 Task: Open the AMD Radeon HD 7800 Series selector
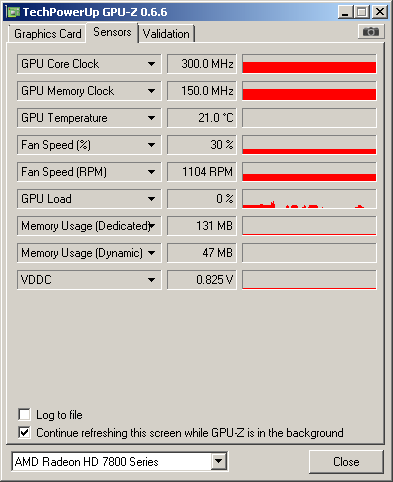tap(120, 461)
